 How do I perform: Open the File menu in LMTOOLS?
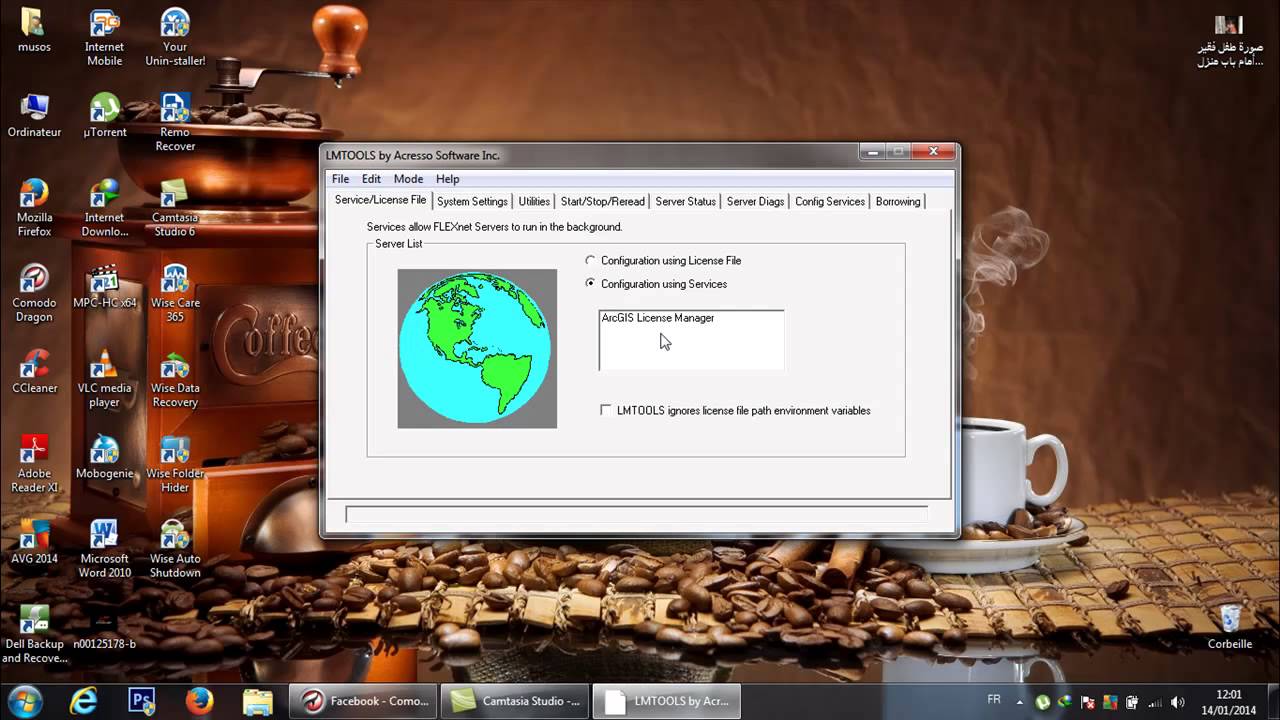340,179
